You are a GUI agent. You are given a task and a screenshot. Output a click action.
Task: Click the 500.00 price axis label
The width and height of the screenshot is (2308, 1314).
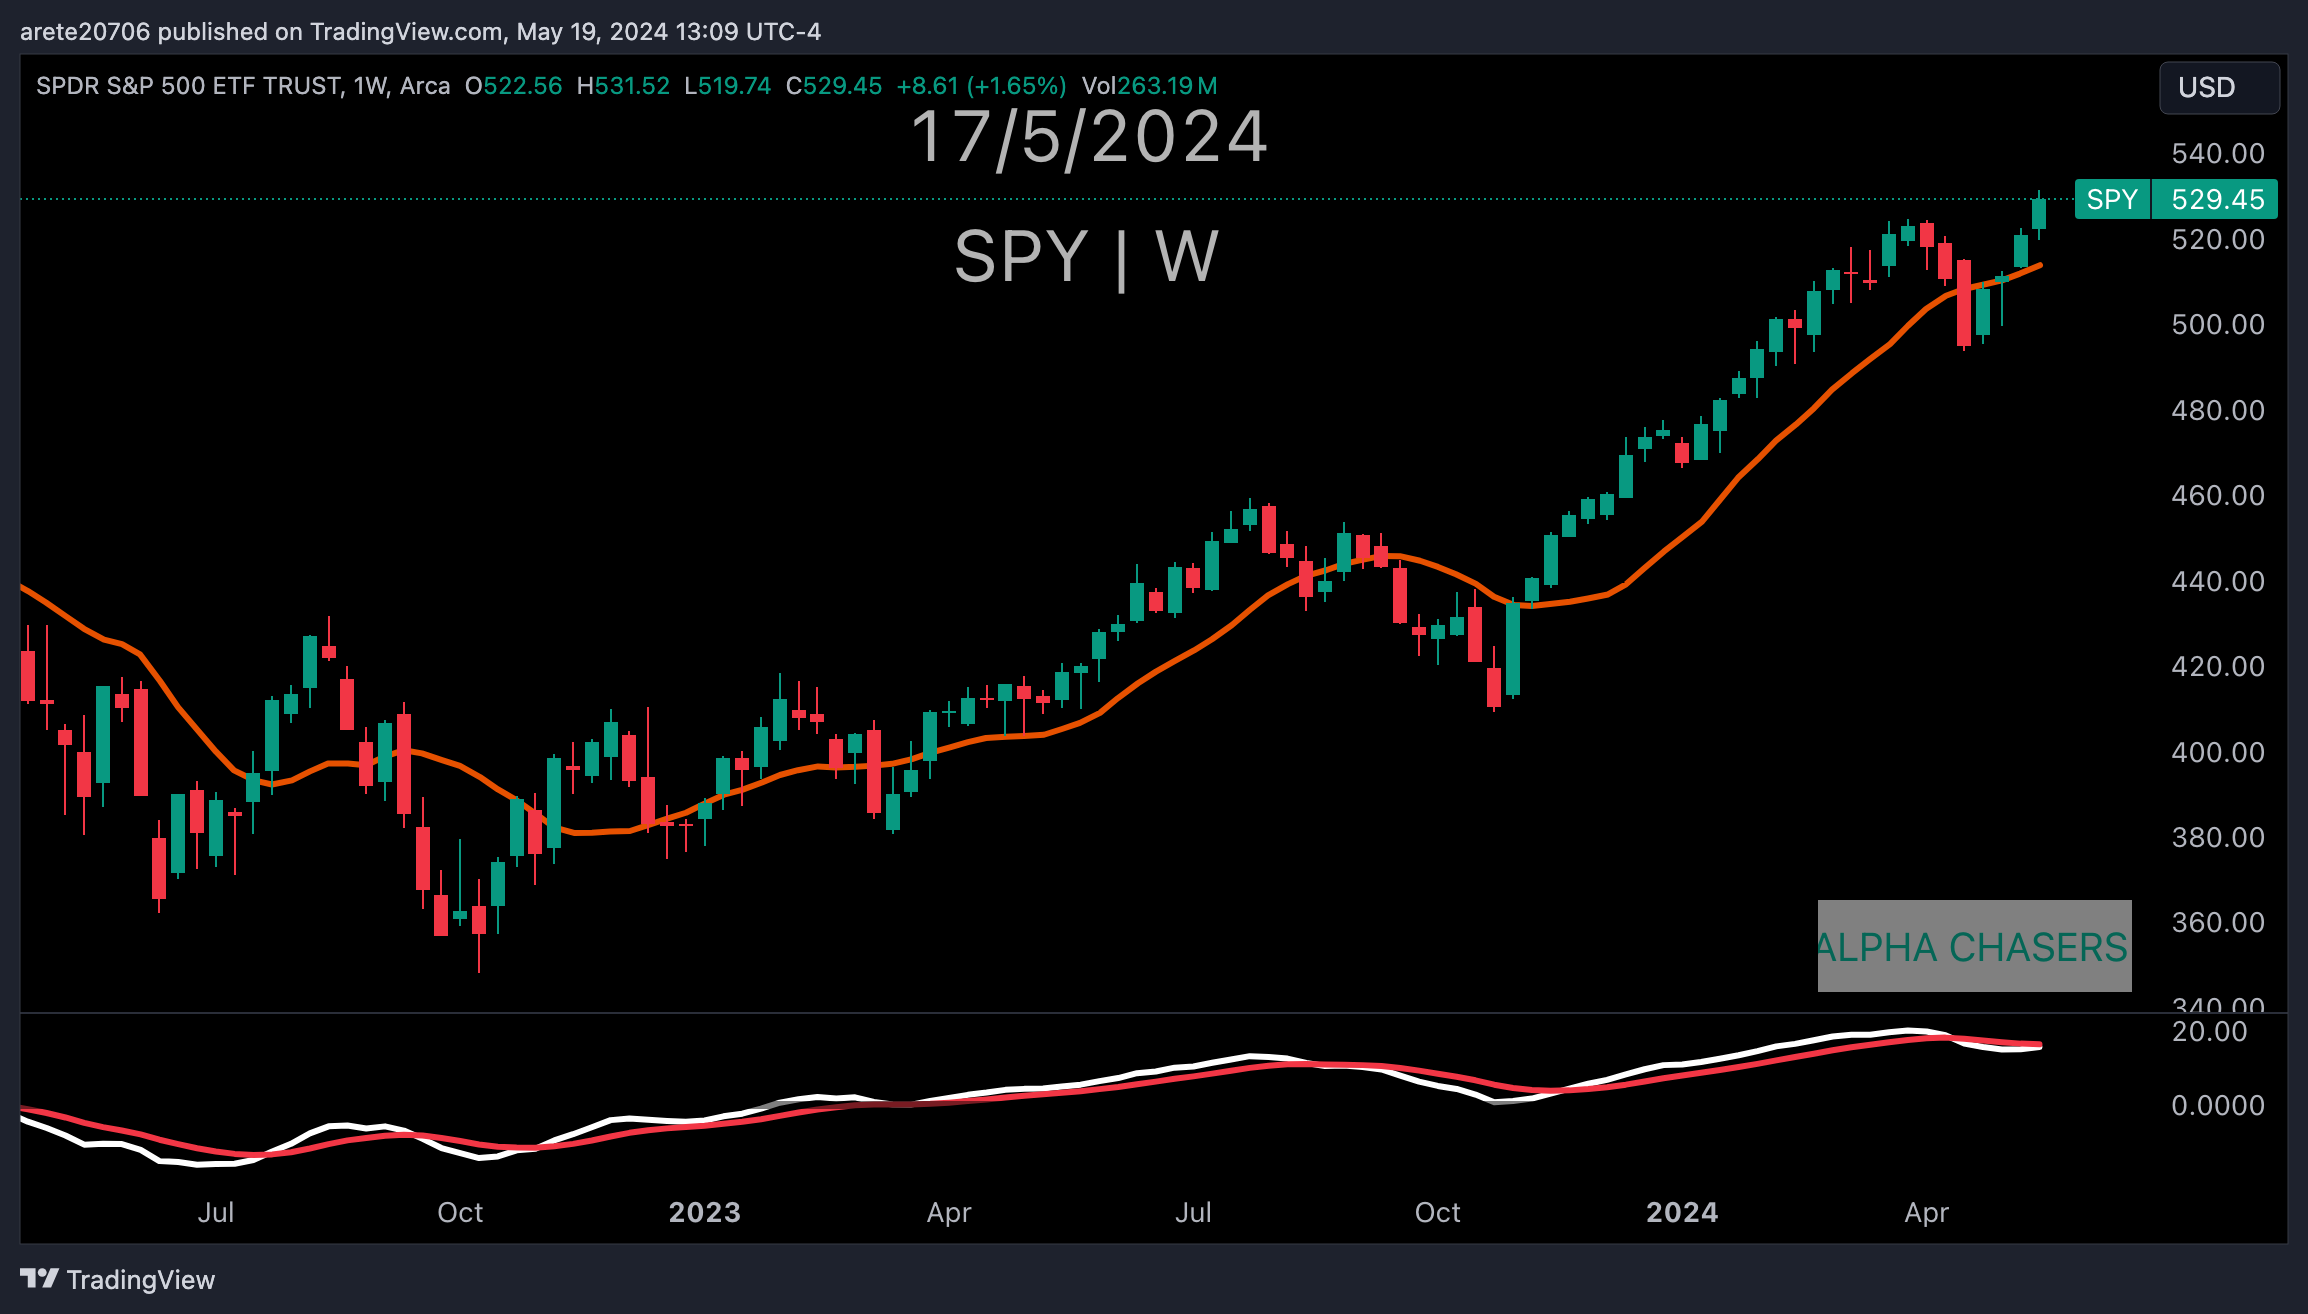coord(2218,325)
